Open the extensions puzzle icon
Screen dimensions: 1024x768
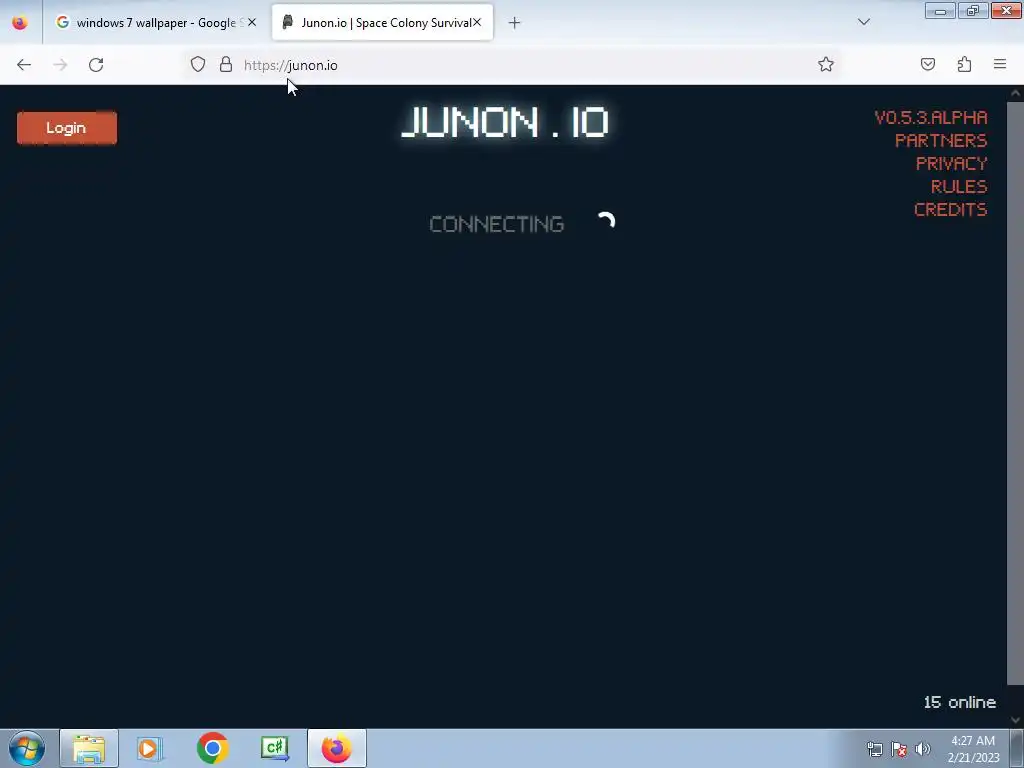[964, 64]
